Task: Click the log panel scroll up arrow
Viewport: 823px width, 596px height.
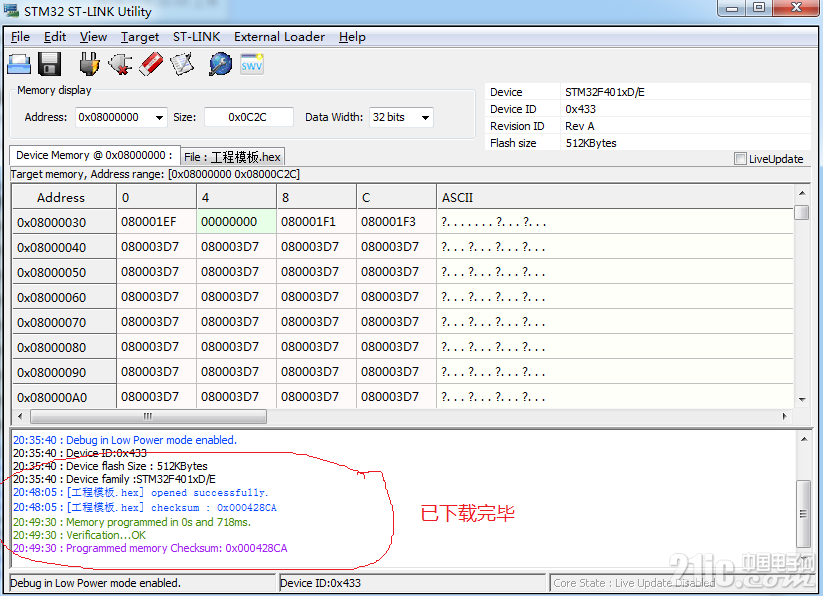Action: point(804,439)
